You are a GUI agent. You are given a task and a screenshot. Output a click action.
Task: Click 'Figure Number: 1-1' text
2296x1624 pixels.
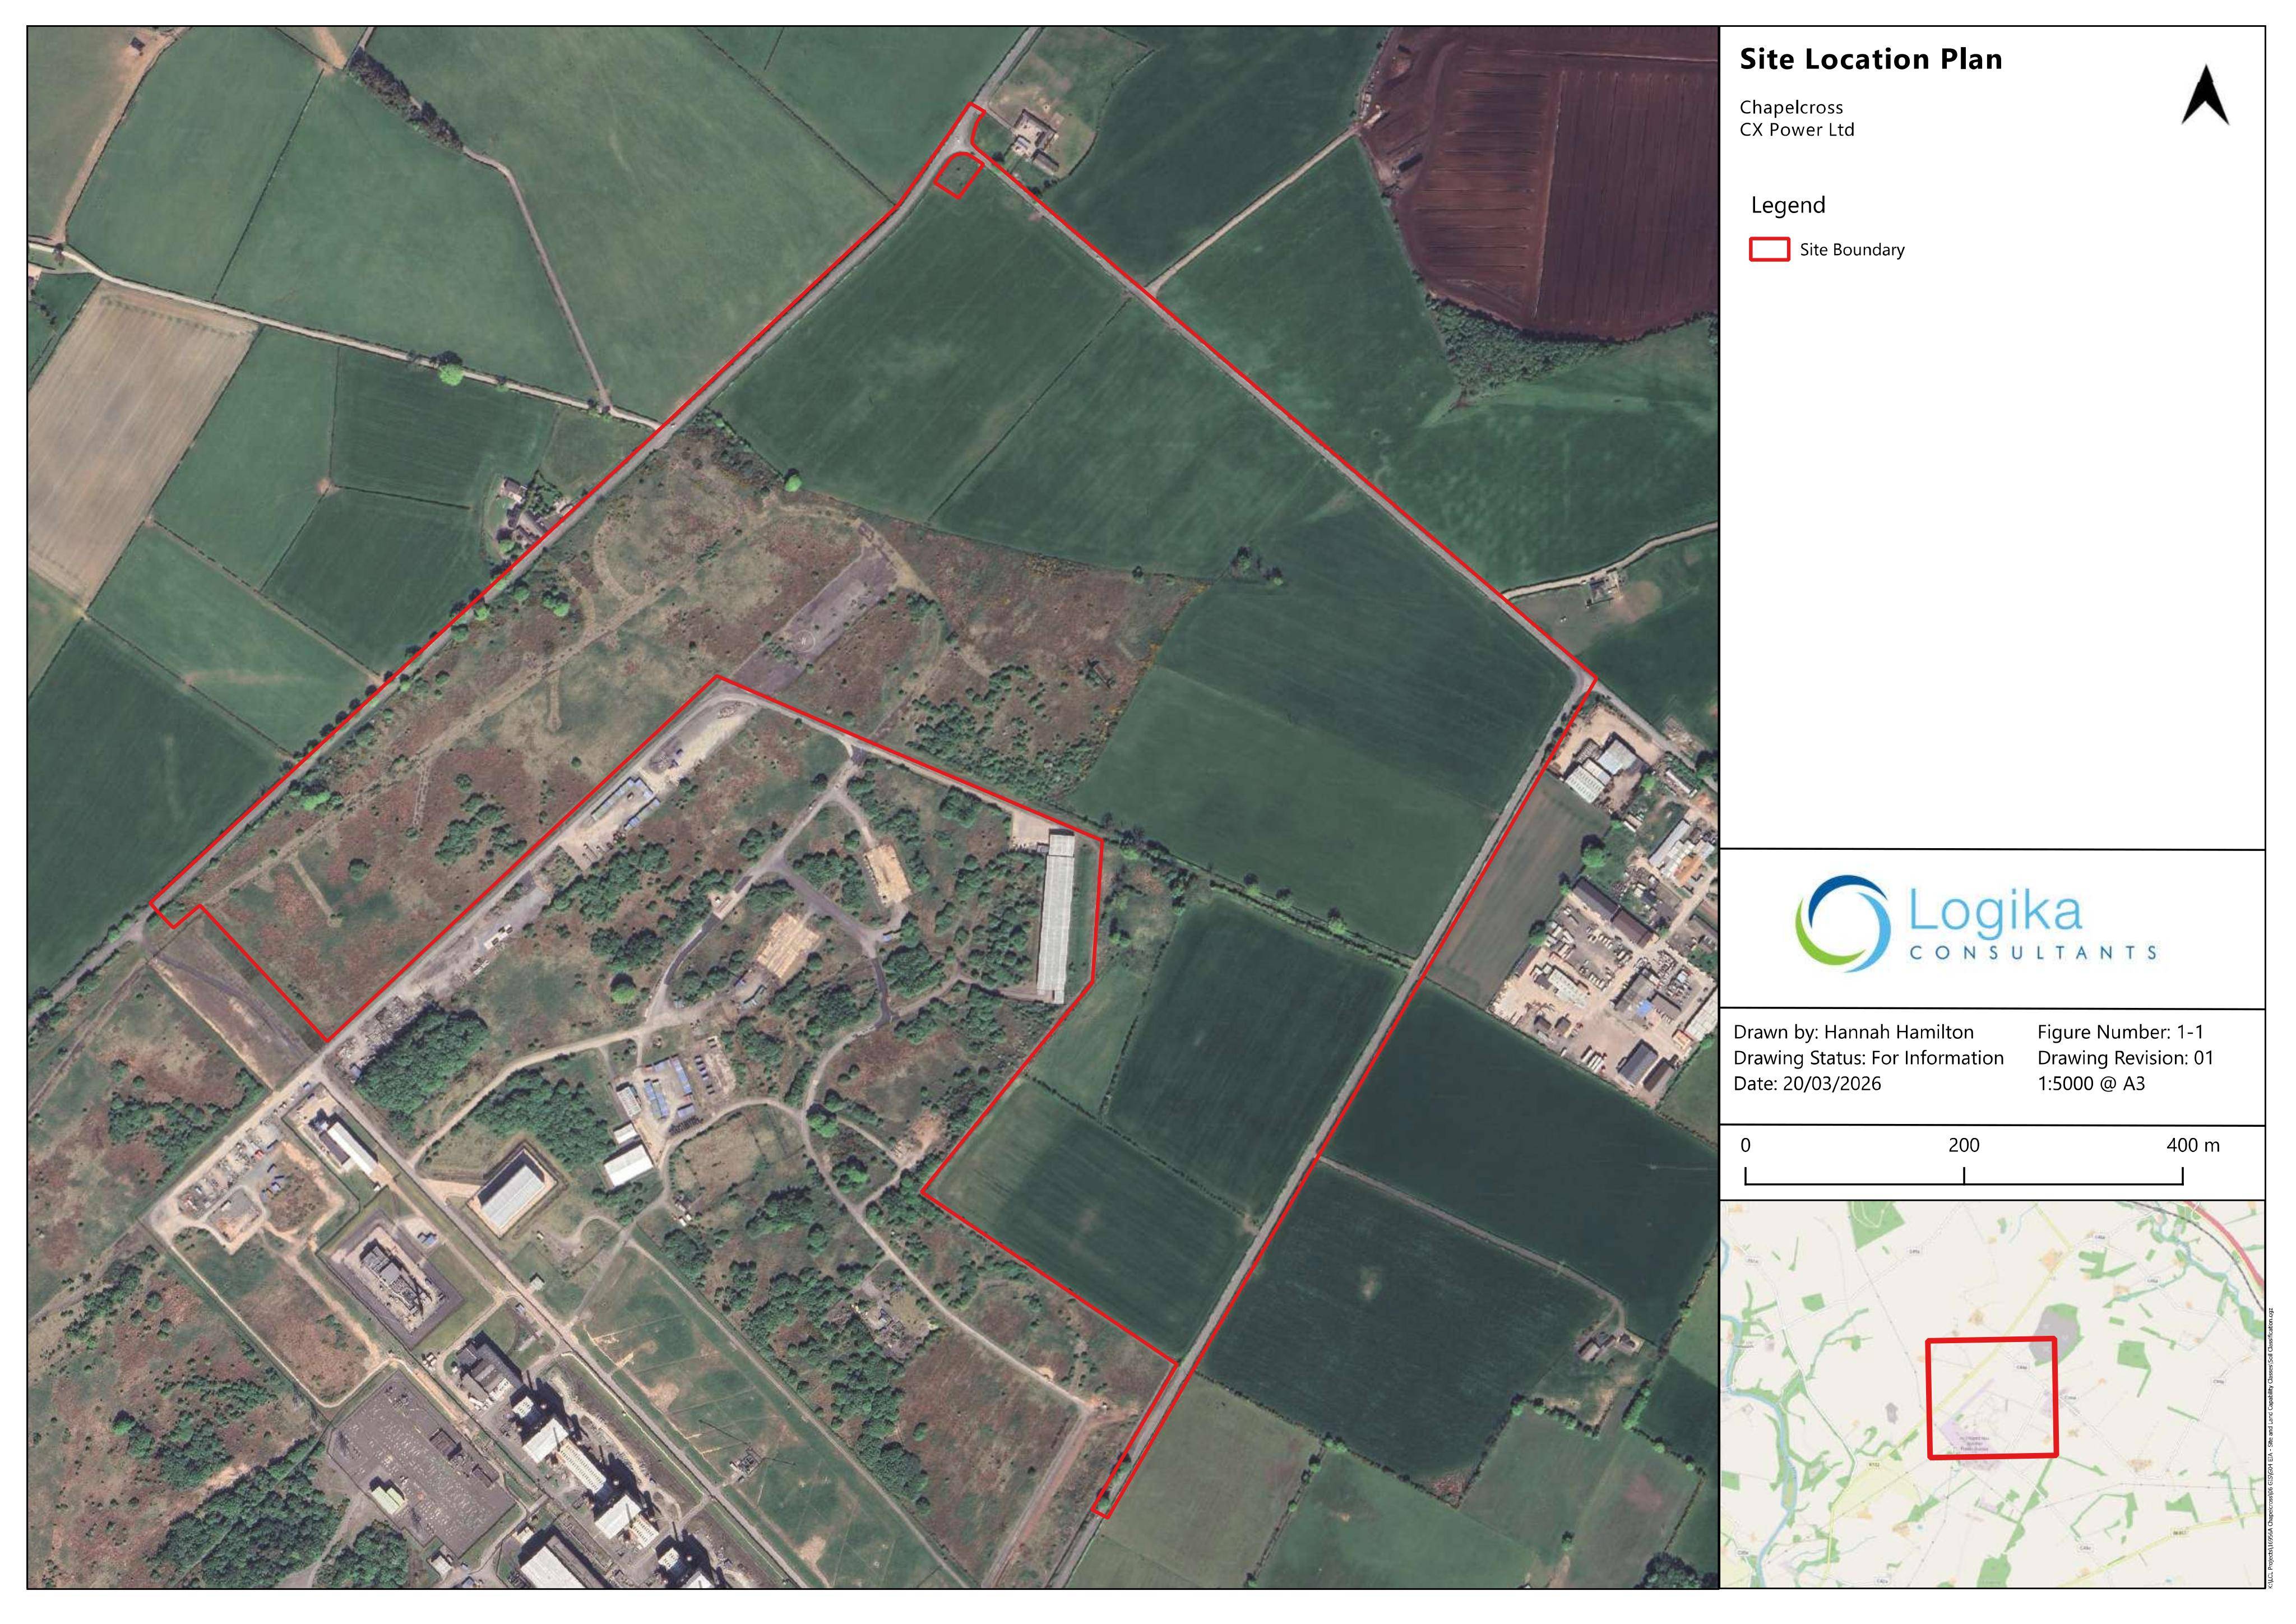click(2120, 1032)
